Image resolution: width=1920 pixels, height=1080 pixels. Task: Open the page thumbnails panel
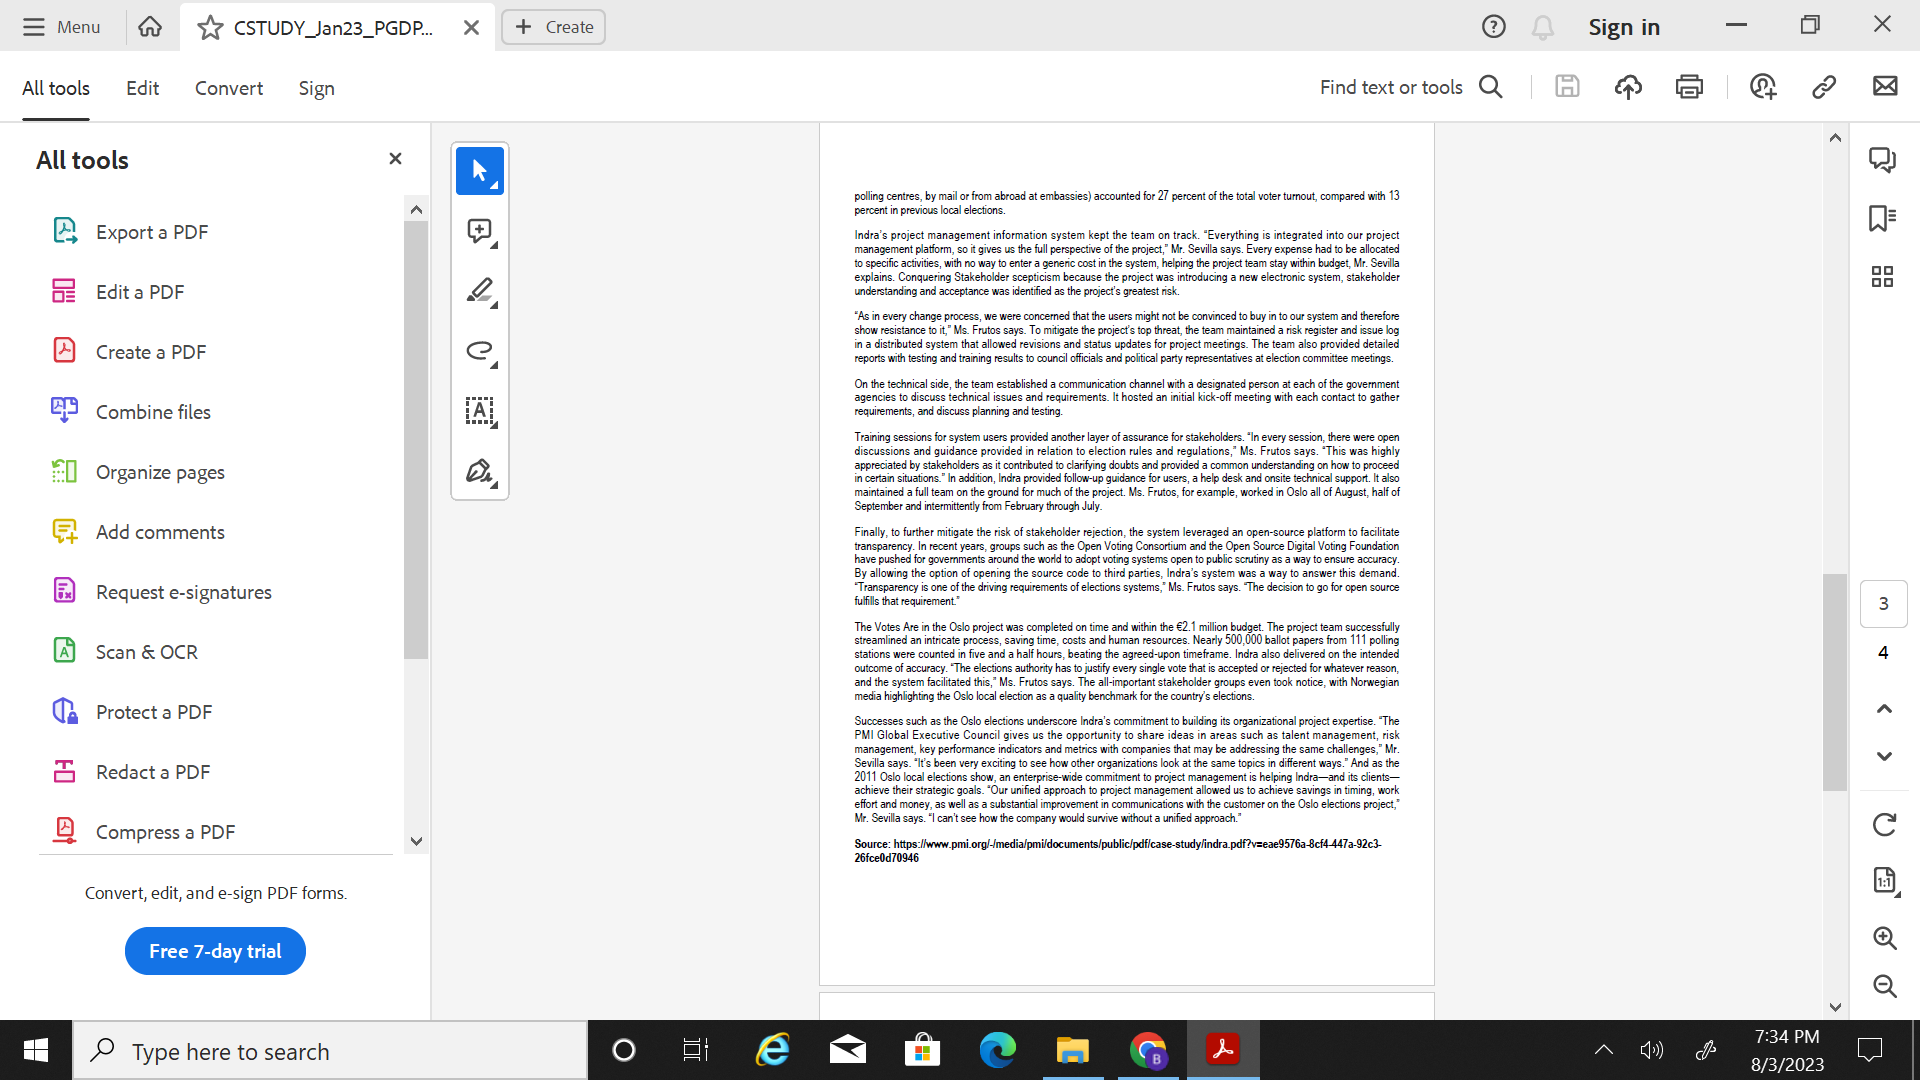(x=1883, y=276)
